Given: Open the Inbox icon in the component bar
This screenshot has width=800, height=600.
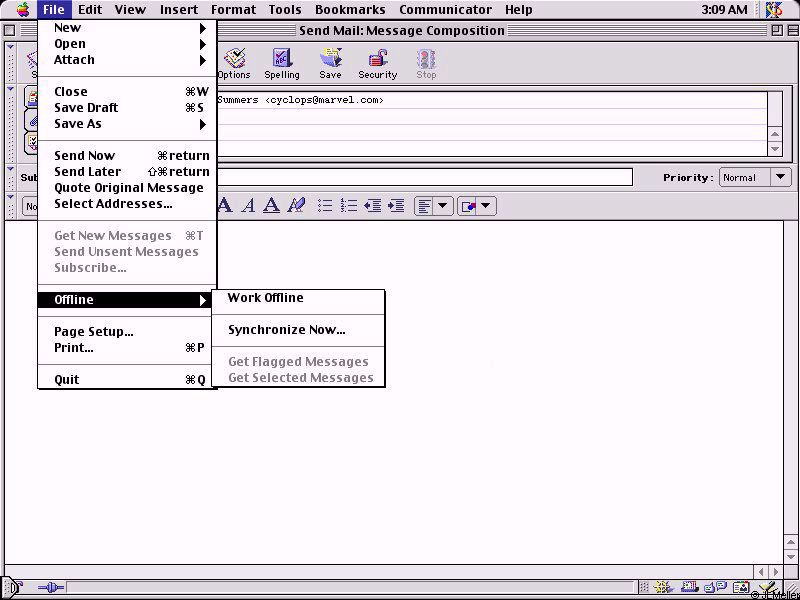Looking at the screenshot, I should [x=690, y=588].
